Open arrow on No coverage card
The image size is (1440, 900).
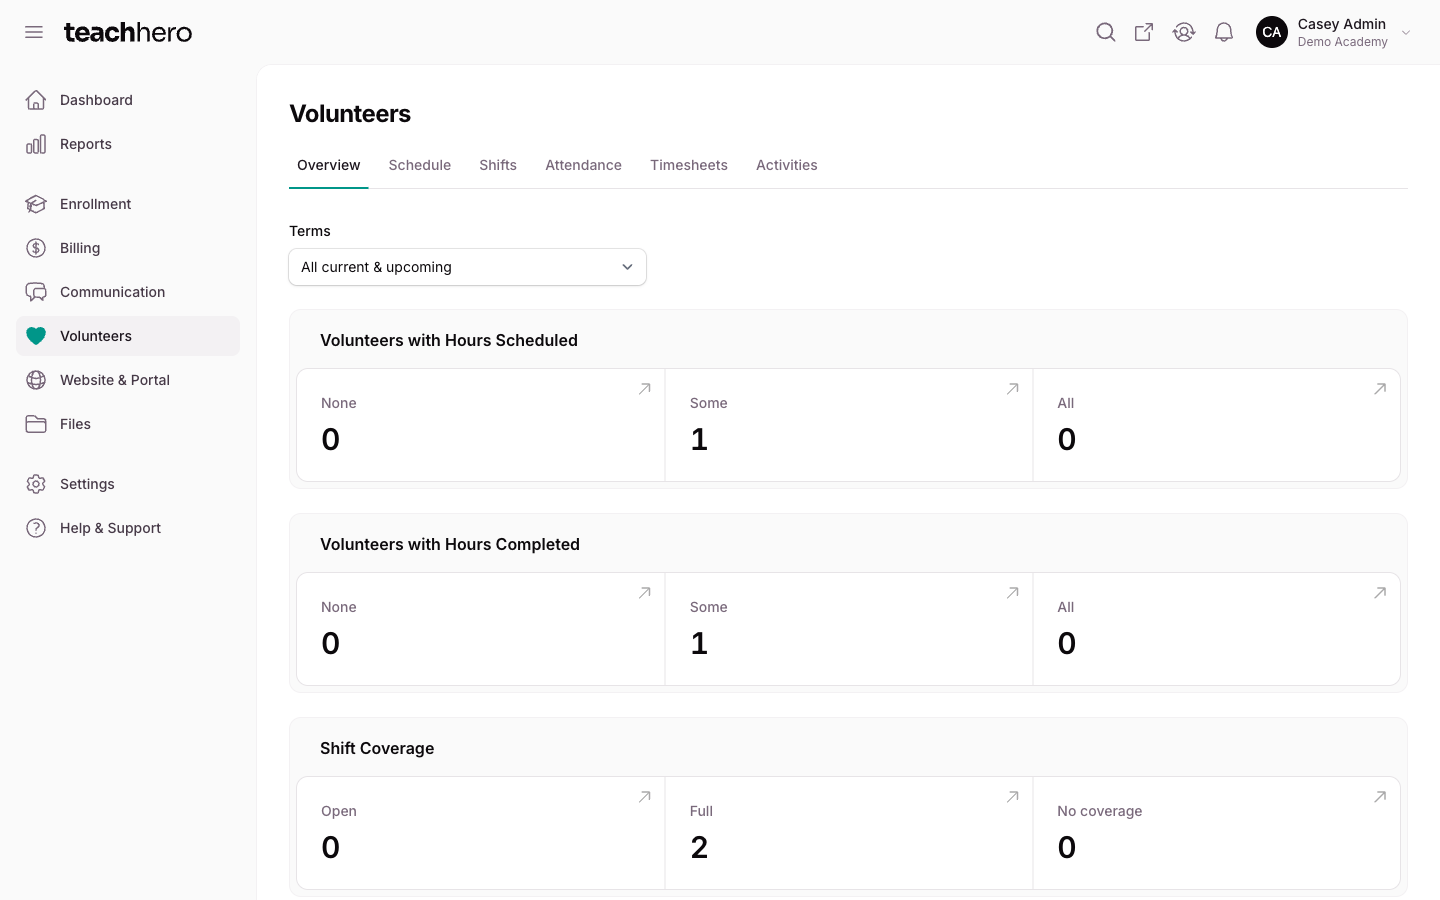pos(1380,797)
